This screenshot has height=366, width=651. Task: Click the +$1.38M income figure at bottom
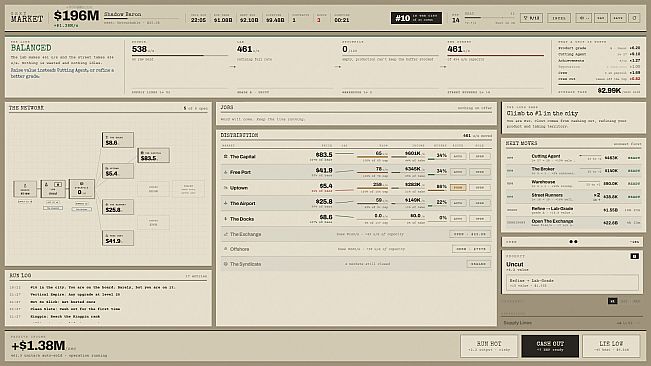tap(38, 346)
